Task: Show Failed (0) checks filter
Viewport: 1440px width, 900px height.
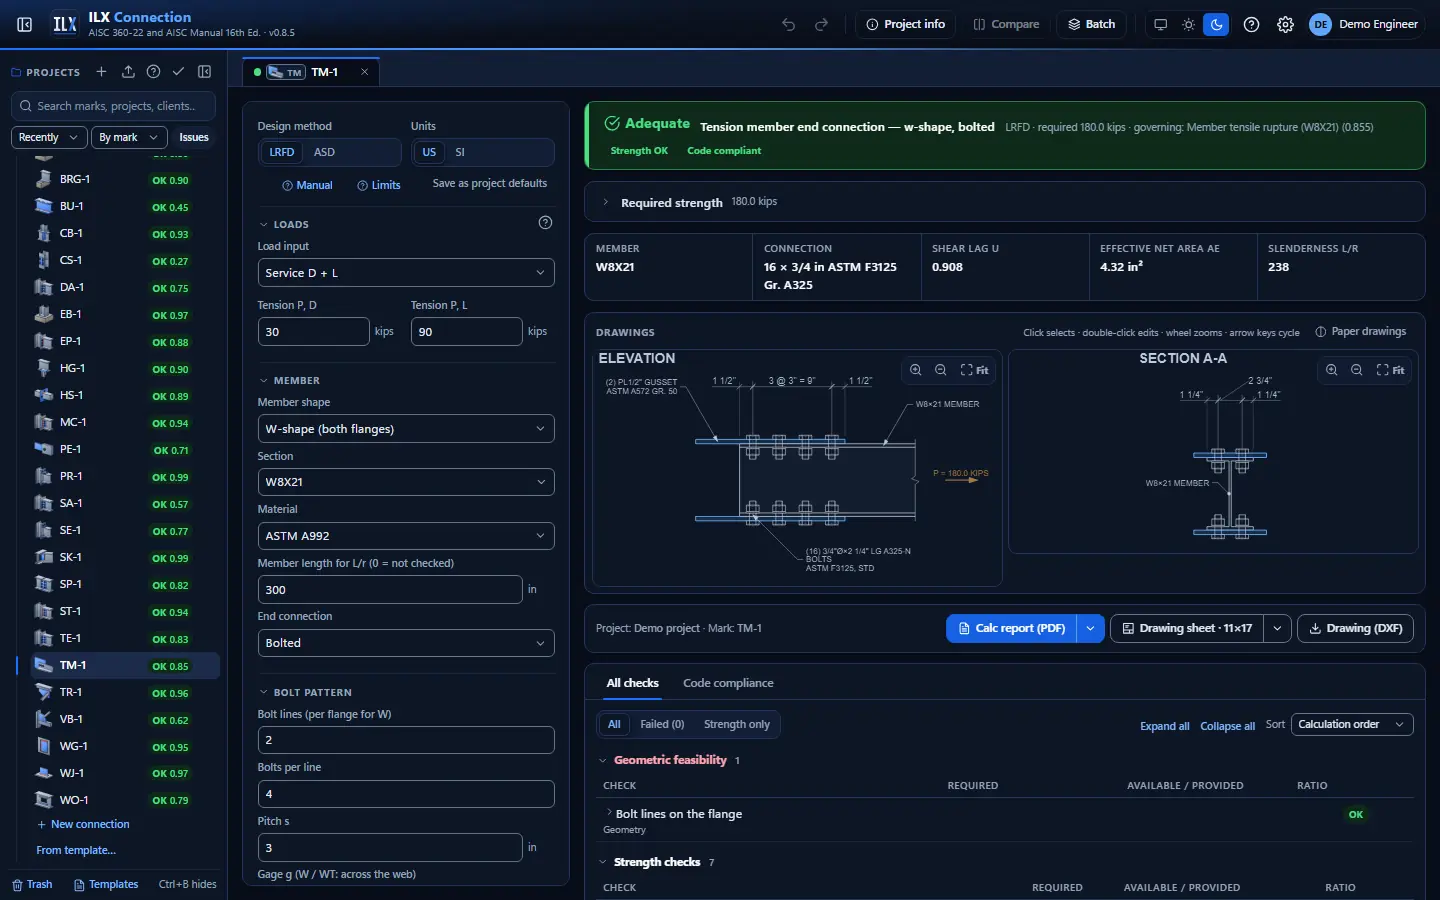Action: 662,724
